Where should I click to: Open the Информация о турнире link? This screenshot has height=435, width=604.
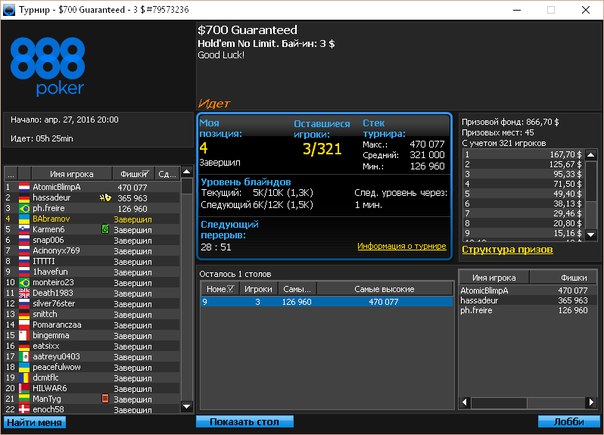click(402, 246)
